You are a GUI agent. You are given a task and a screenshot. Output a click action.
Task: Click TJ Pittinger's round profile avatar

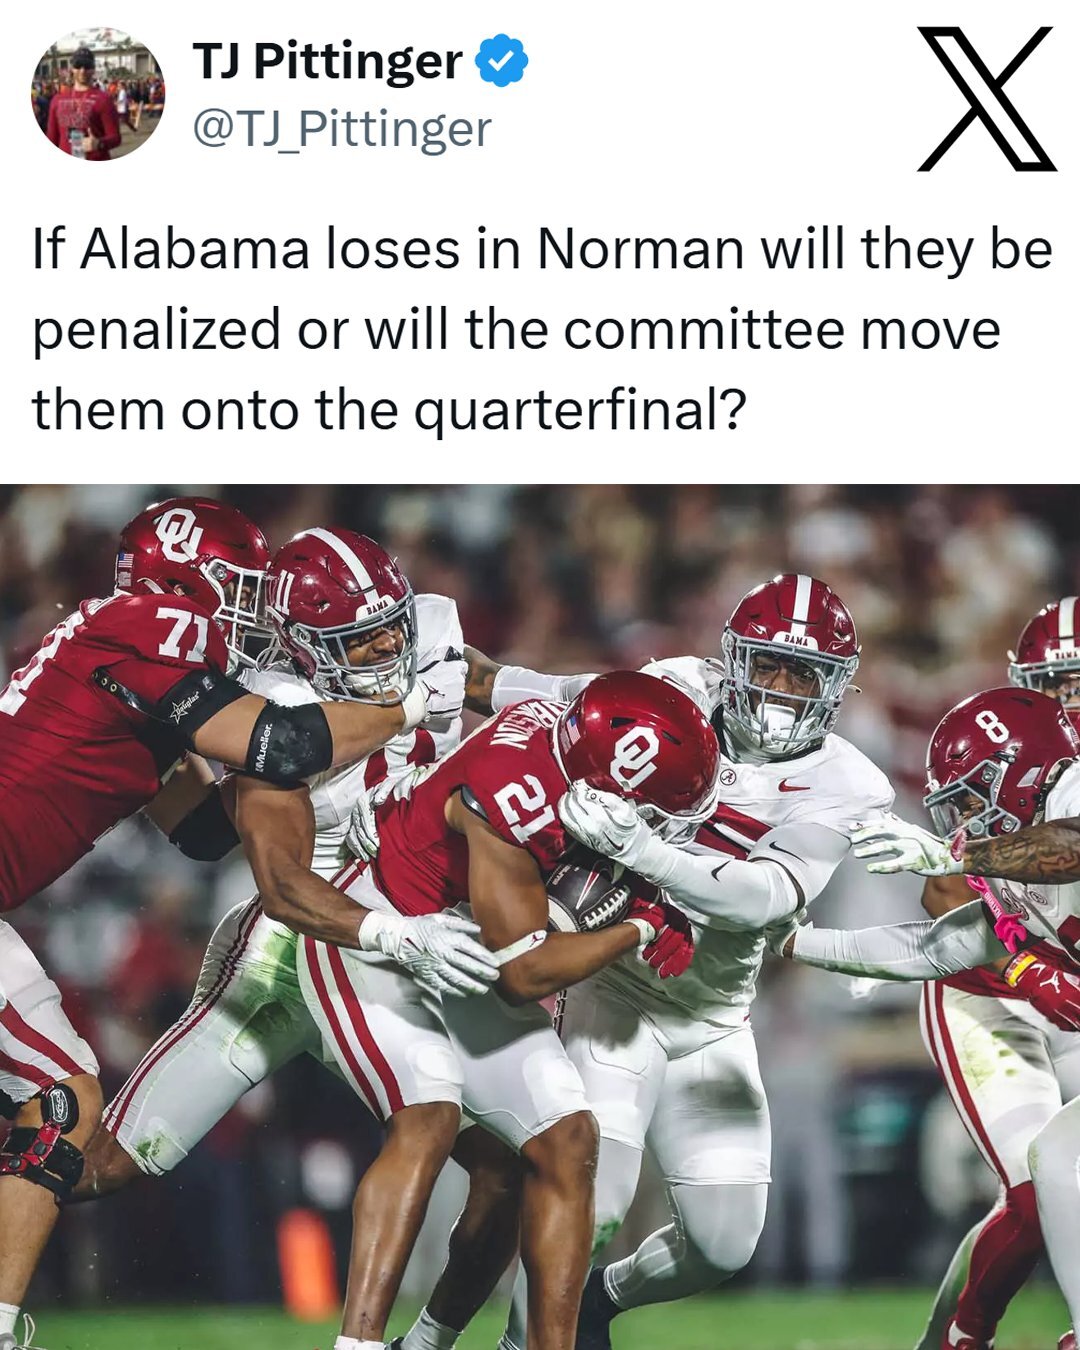click(97, 94)
